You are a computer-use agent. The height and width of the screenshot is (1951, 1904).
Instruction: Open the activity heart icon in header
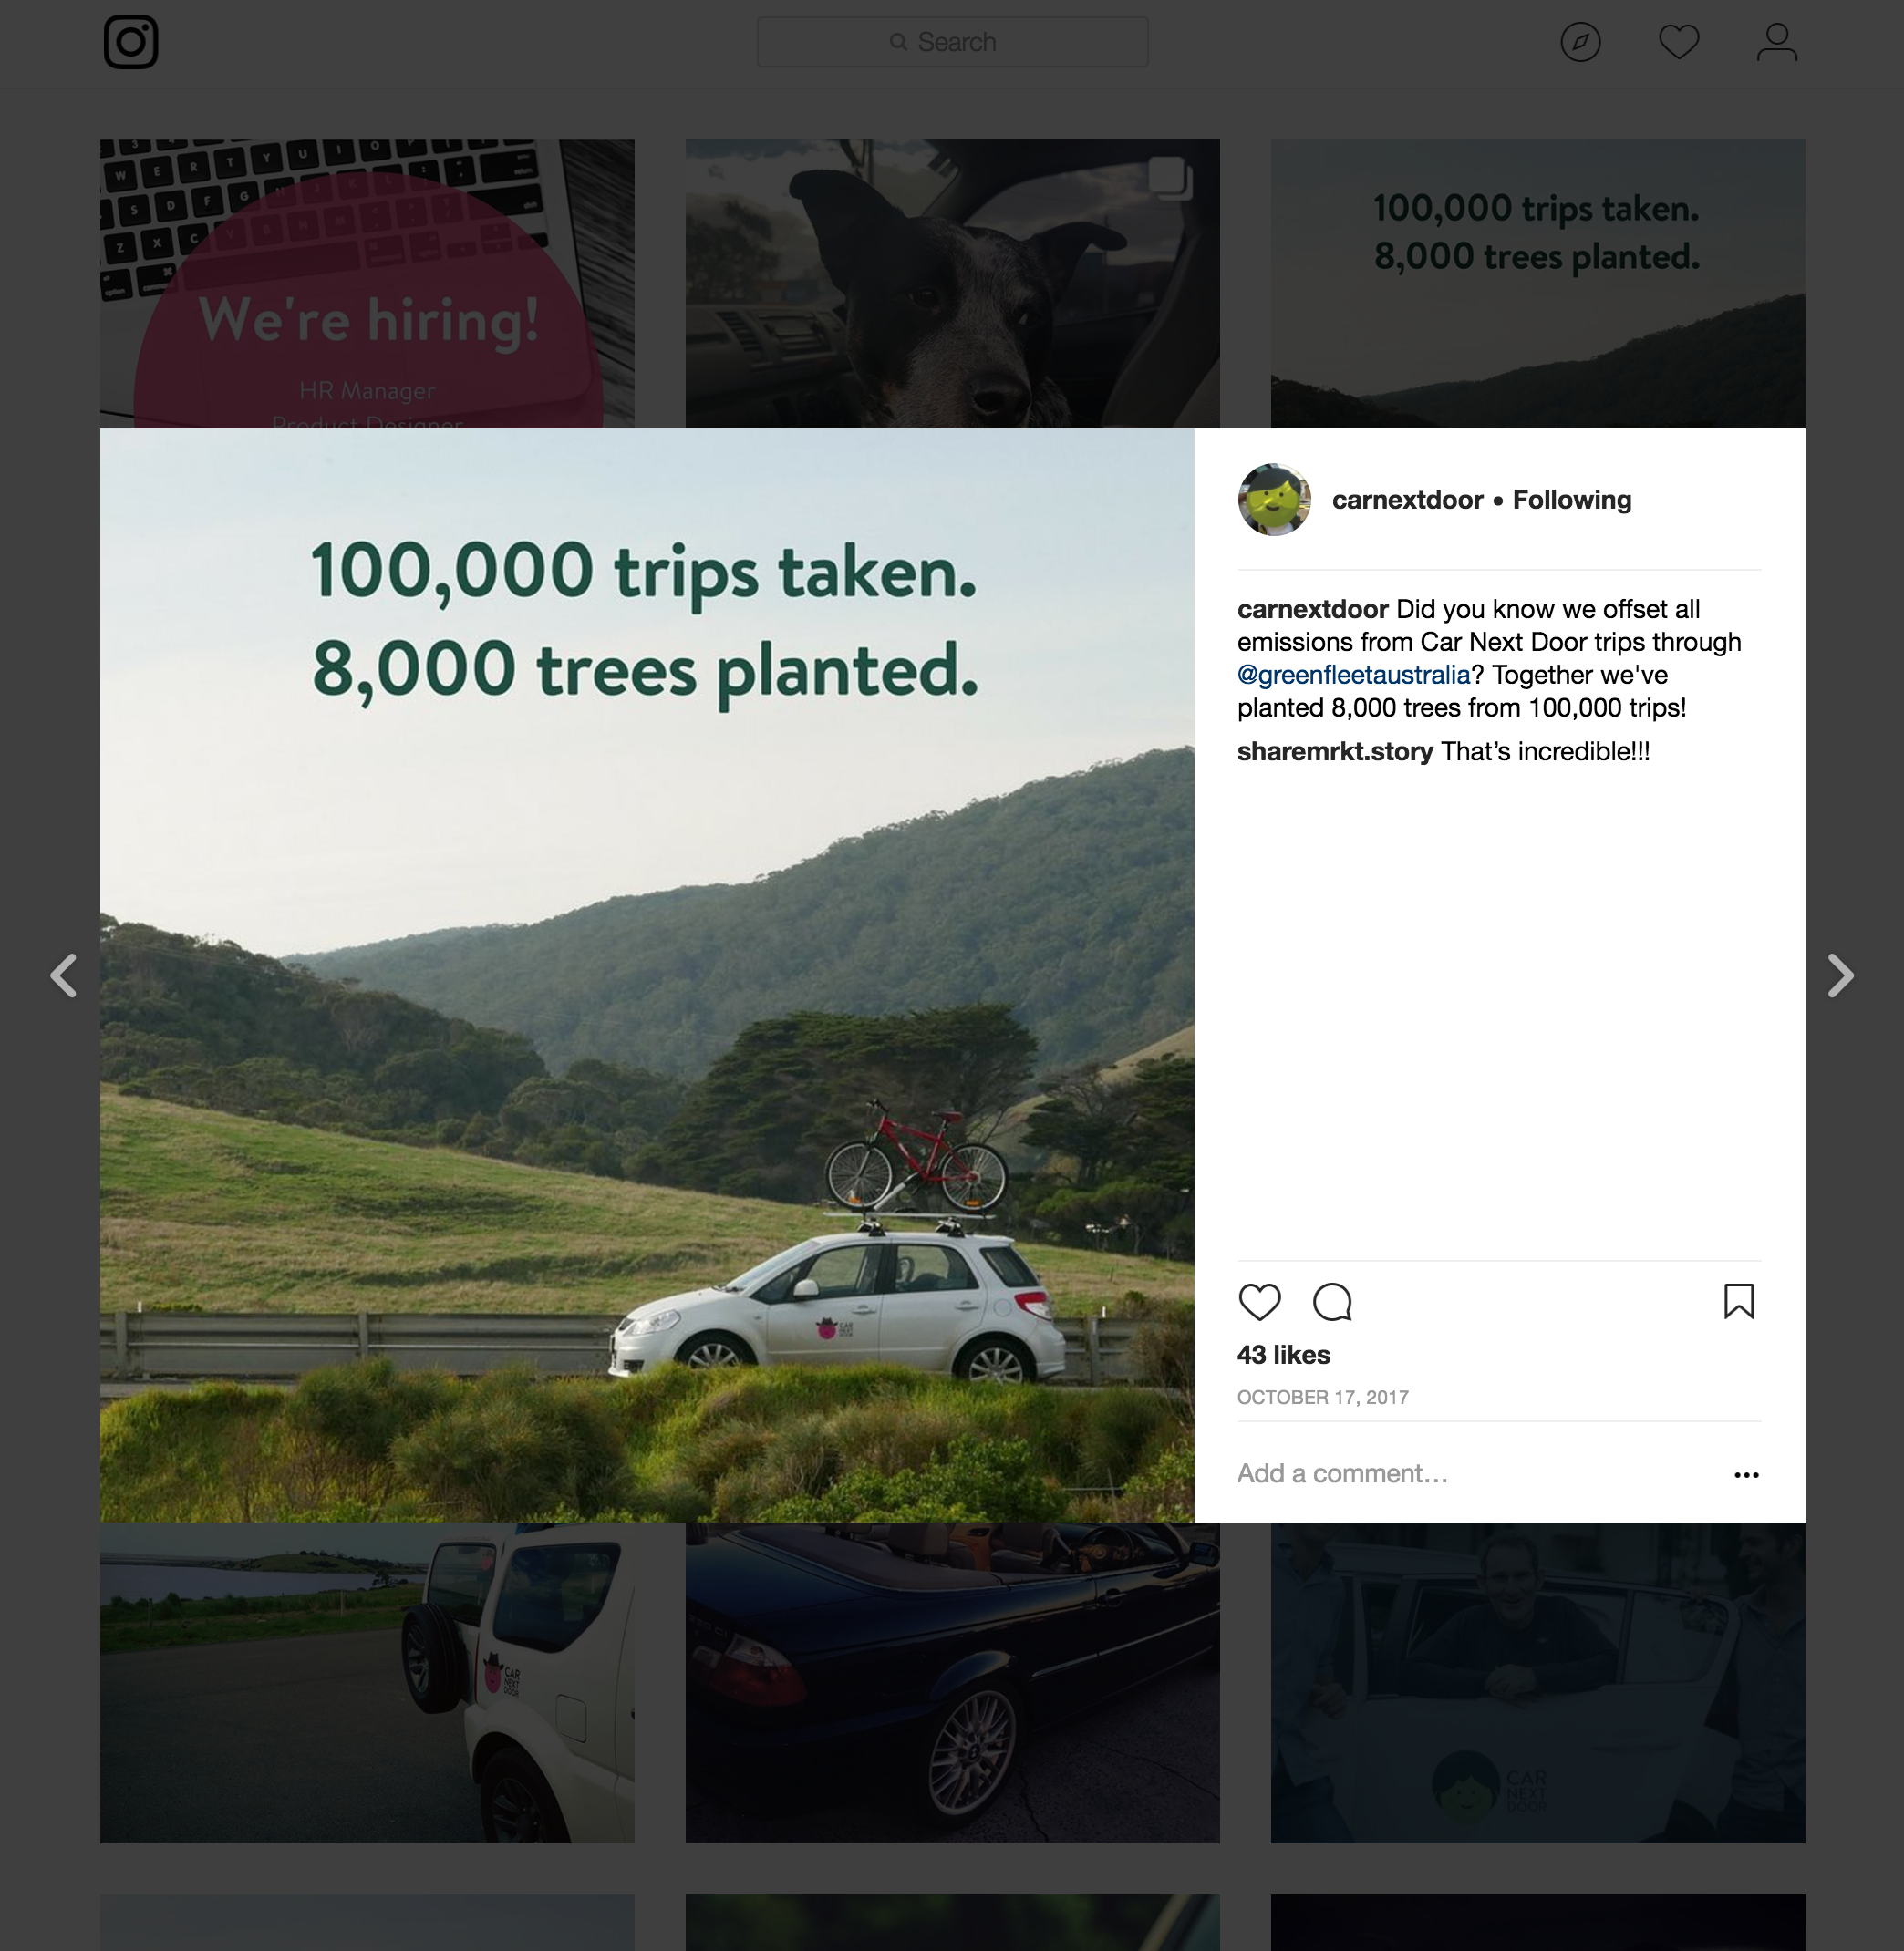[x=1678, y=42]
